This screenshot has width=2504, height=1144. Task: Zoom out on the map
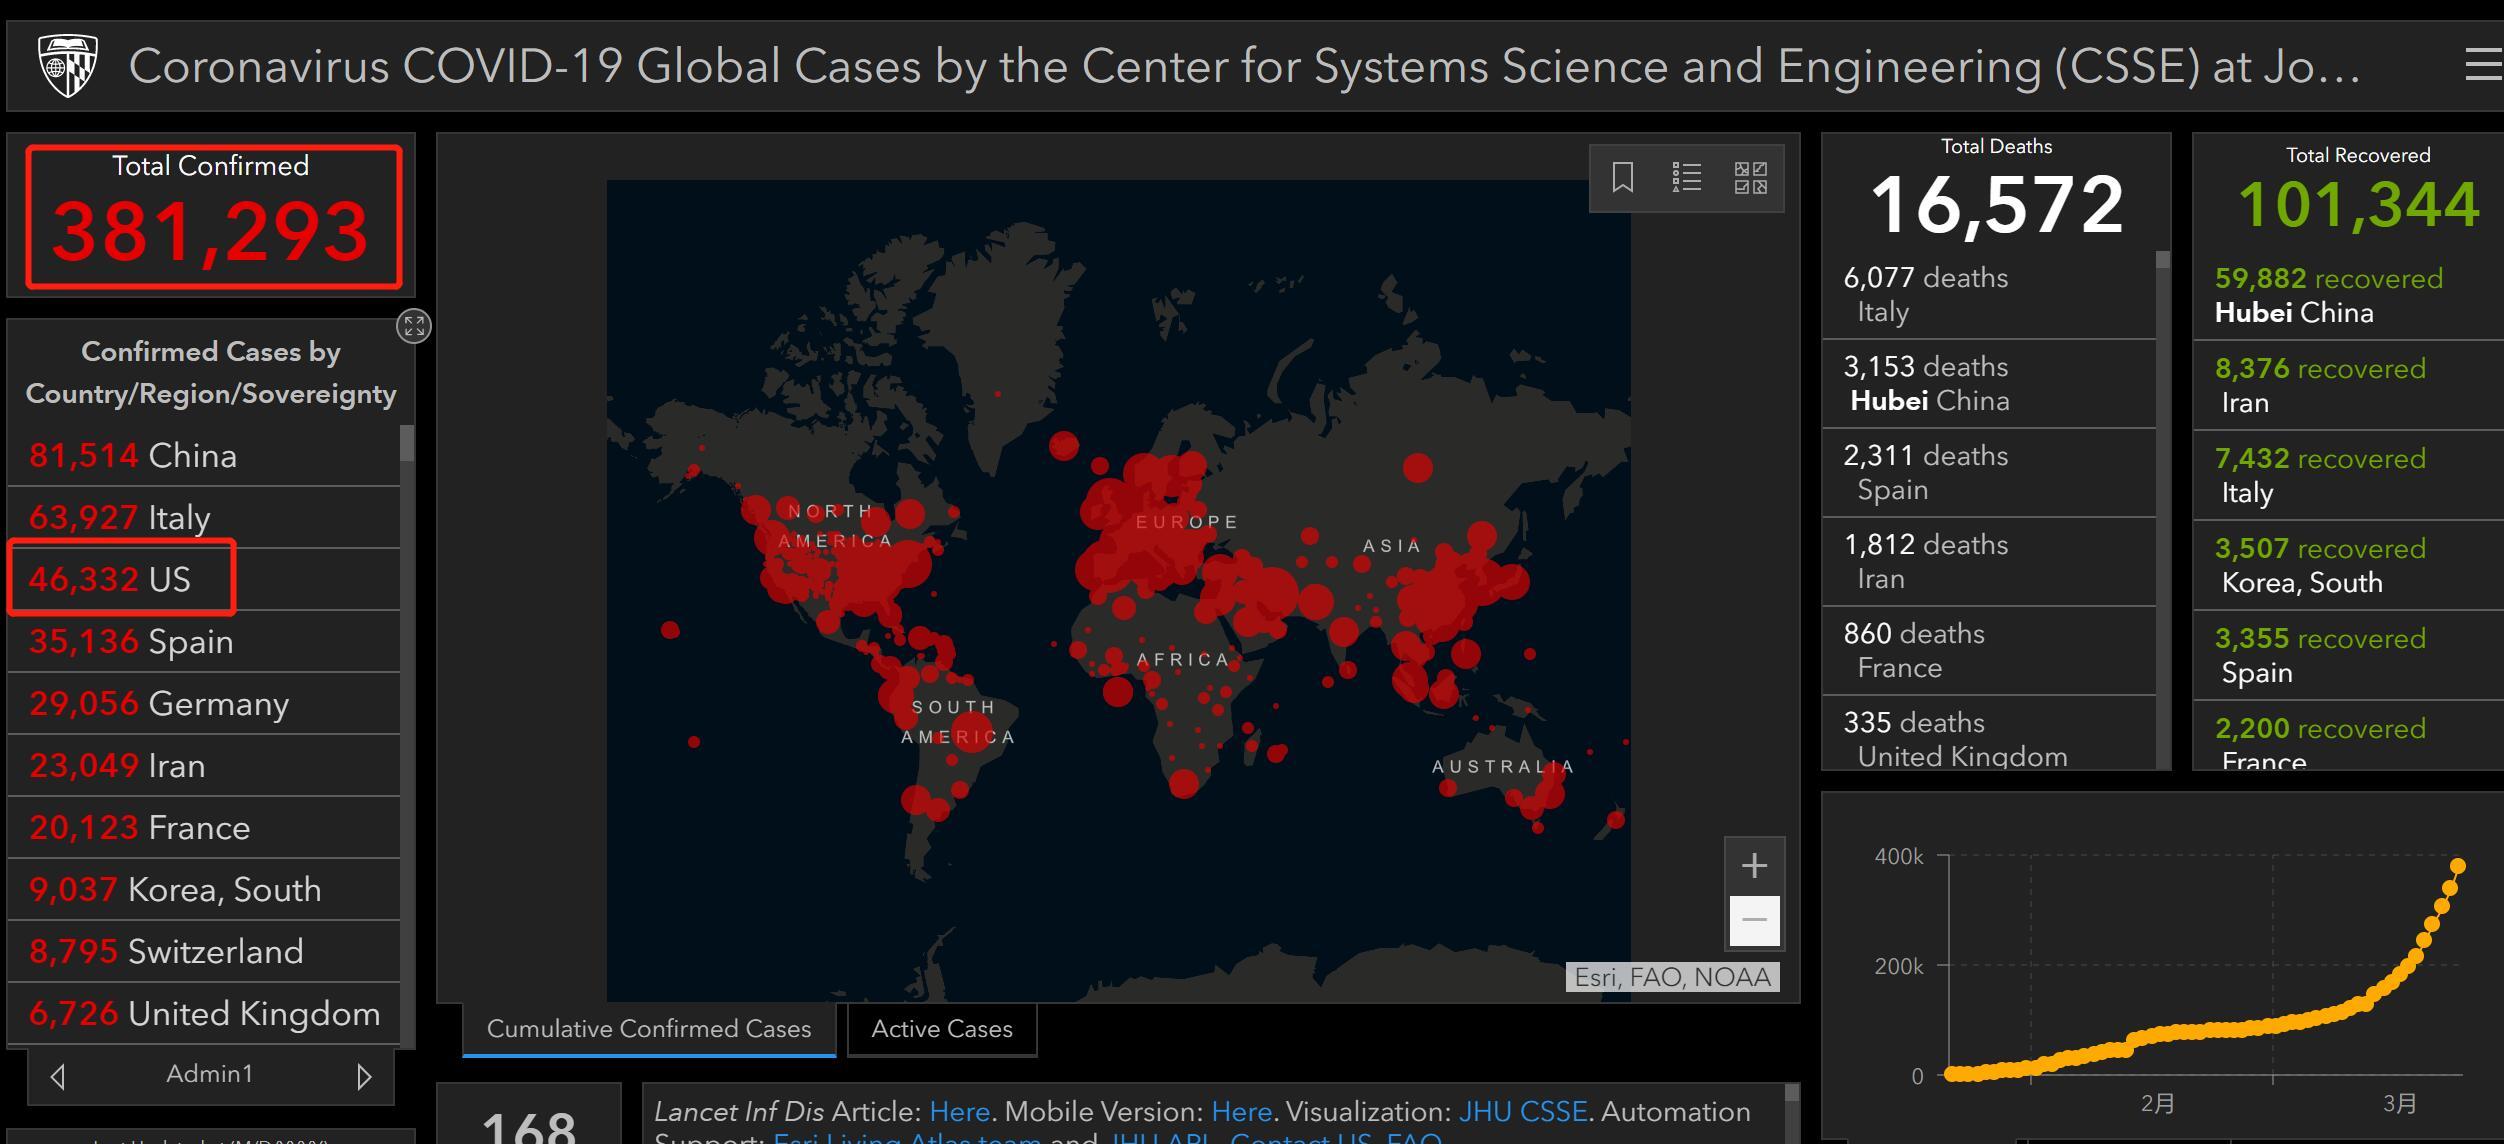click(1754, 920)
